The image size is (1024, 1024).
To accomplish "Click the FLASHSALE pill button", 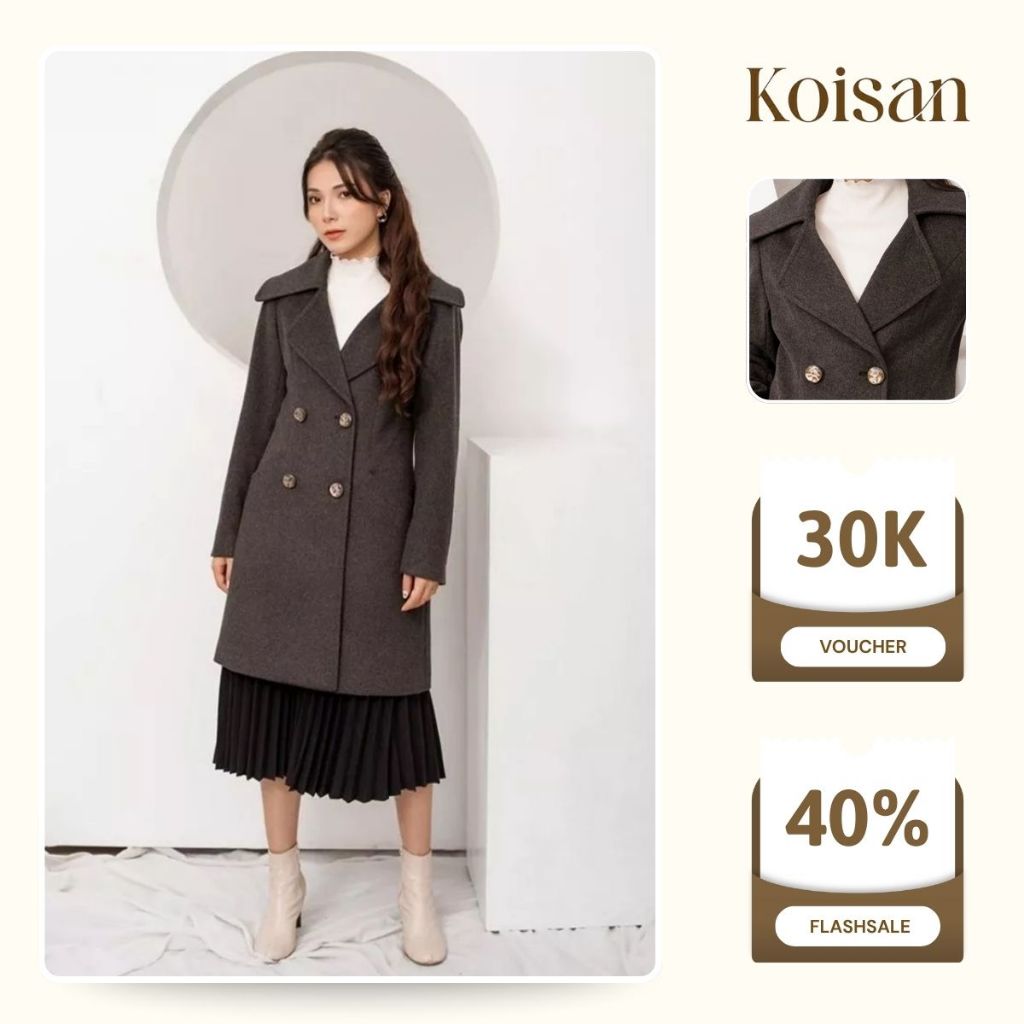I will (858, 926).
